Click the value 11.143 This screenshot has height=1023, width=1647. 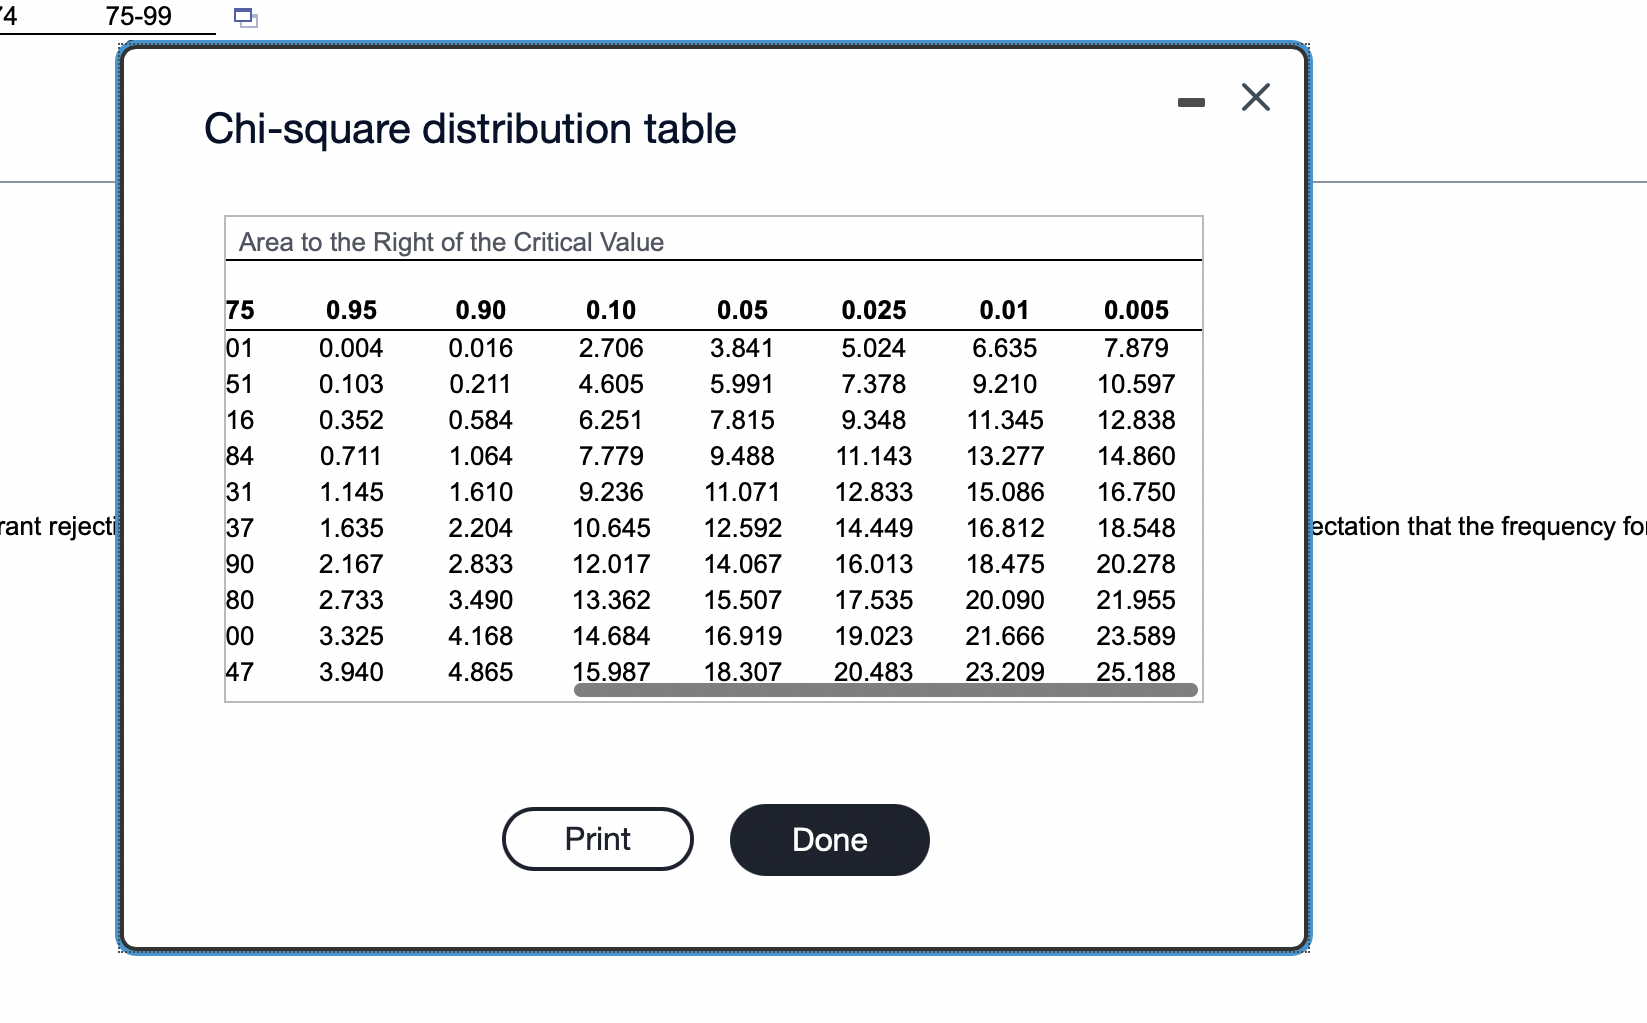(874, 456)
